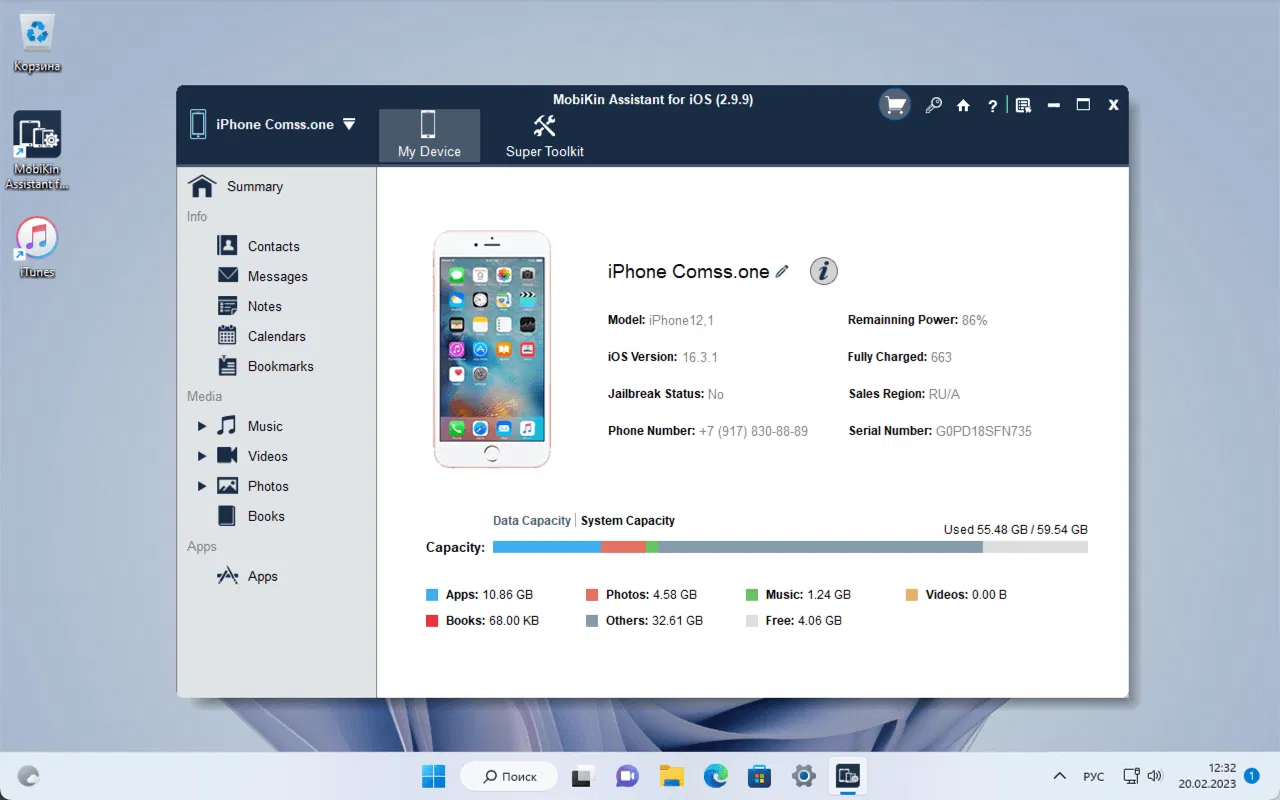Open File Explorer from the taskbar
Viewport: 1280px width, 800px height.
coord(671,776)
